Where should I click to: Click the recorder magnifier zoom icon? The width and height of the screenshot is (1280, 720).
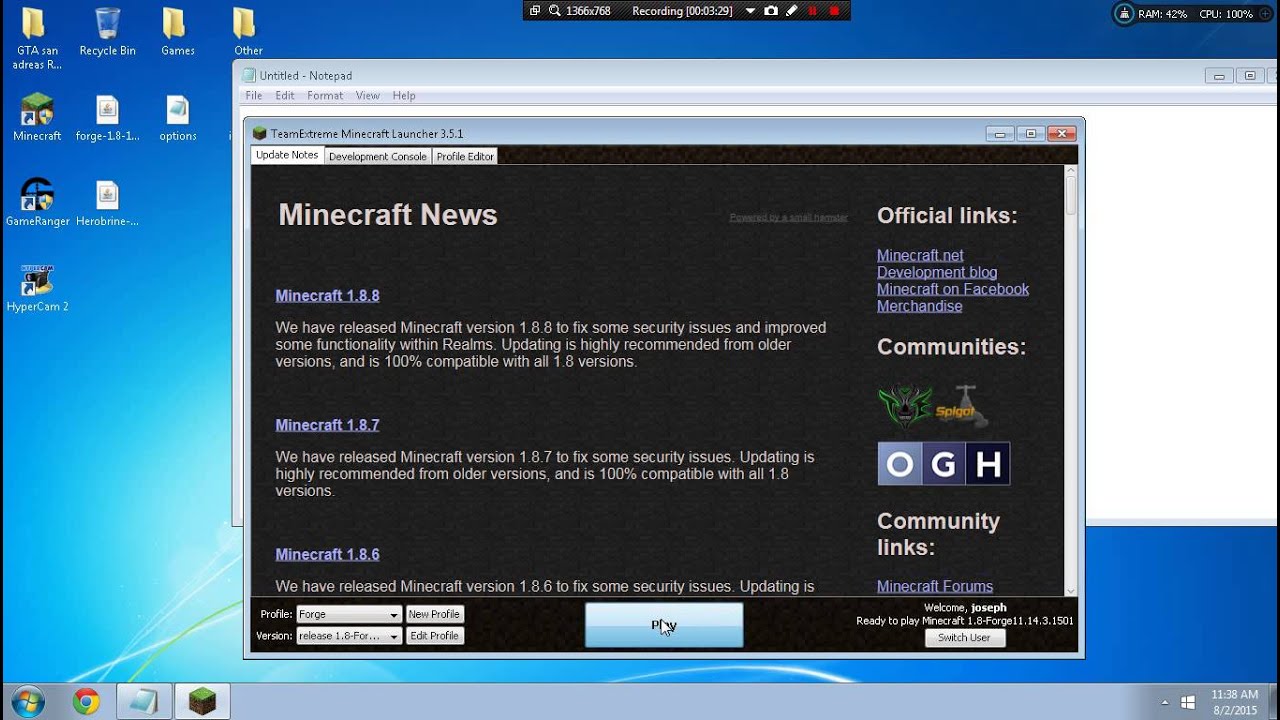pos(554,11)
